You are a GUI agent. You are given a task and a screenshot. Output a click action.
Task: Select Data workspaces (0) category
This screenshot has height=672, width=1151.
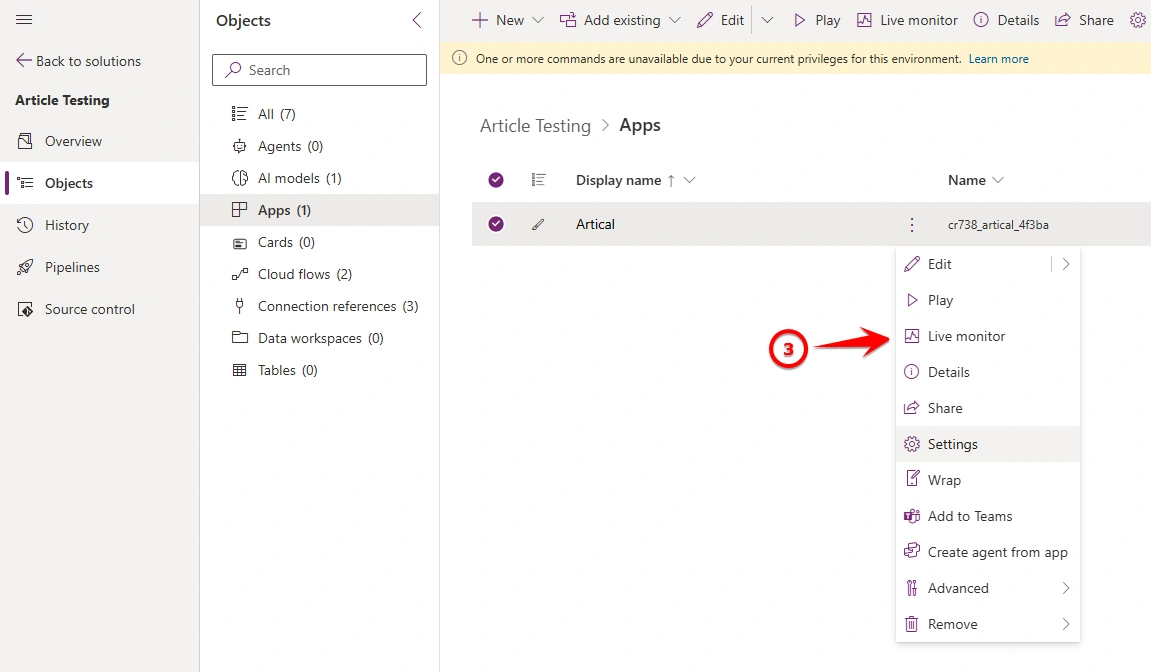pos(319,338)
